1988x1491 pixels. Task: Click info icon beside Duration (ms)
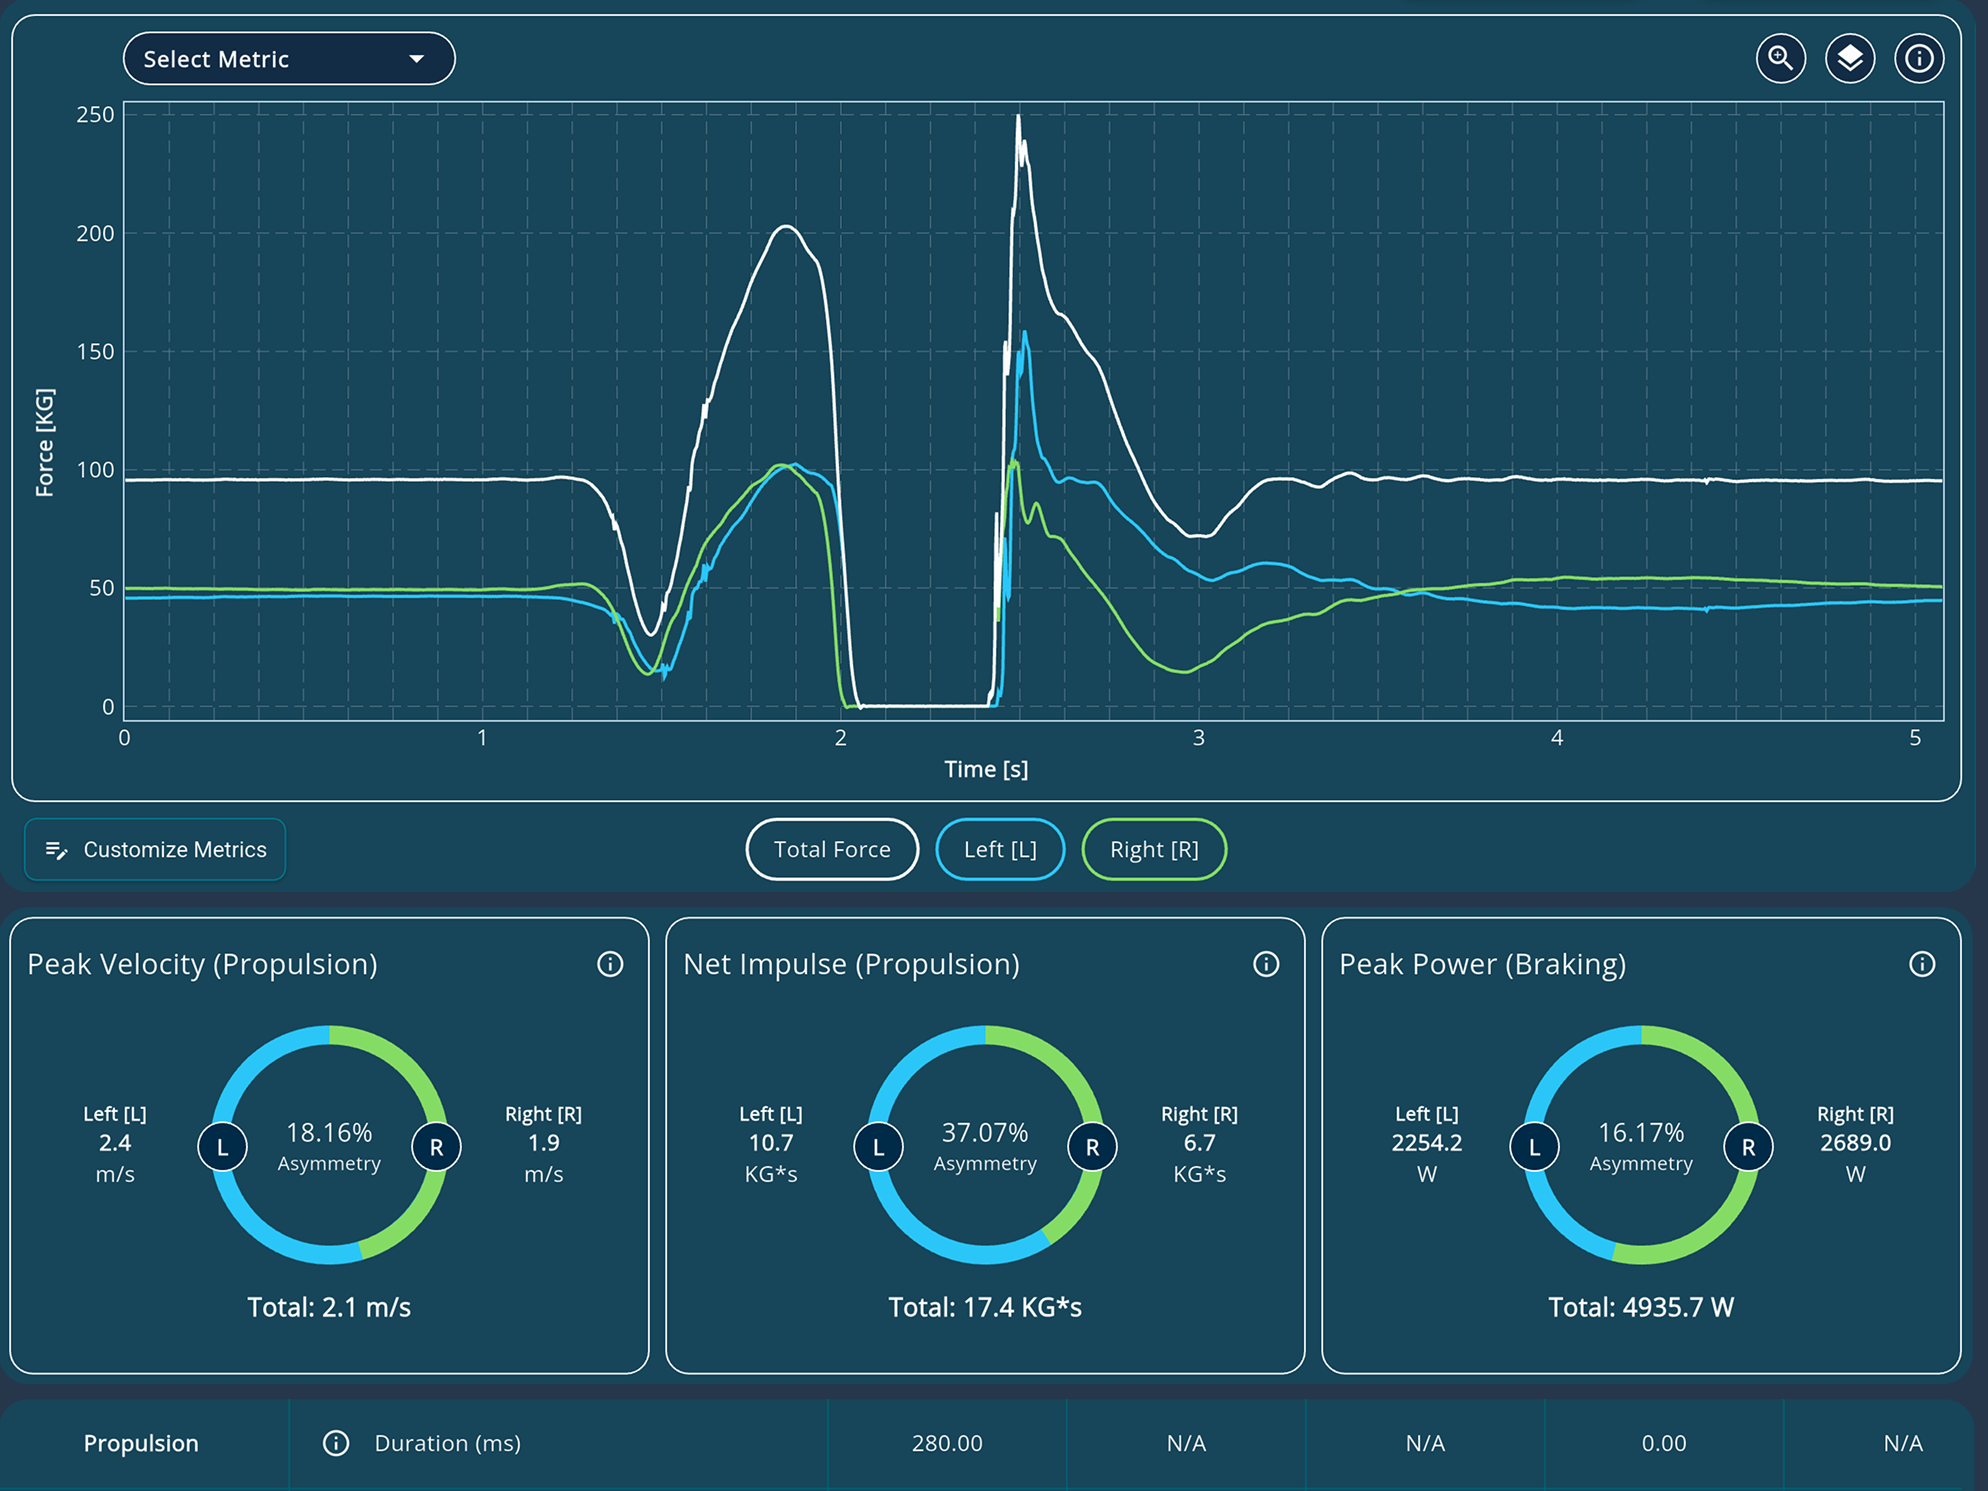336,1443
